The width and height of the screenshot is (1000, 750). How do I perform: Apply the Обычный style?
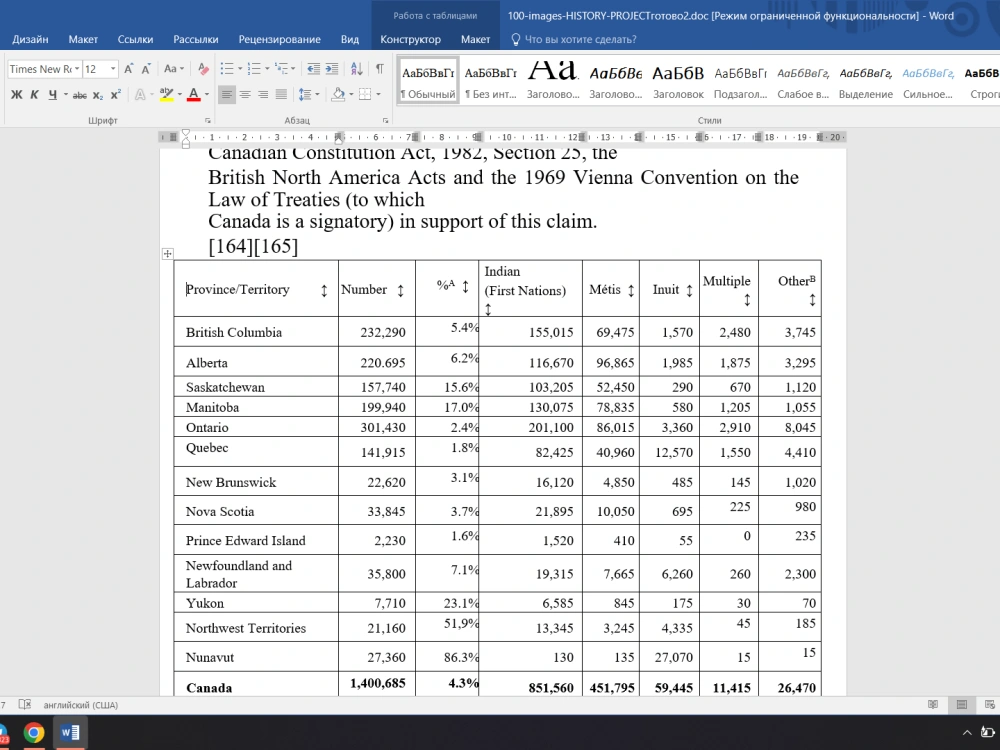(428, 81)
